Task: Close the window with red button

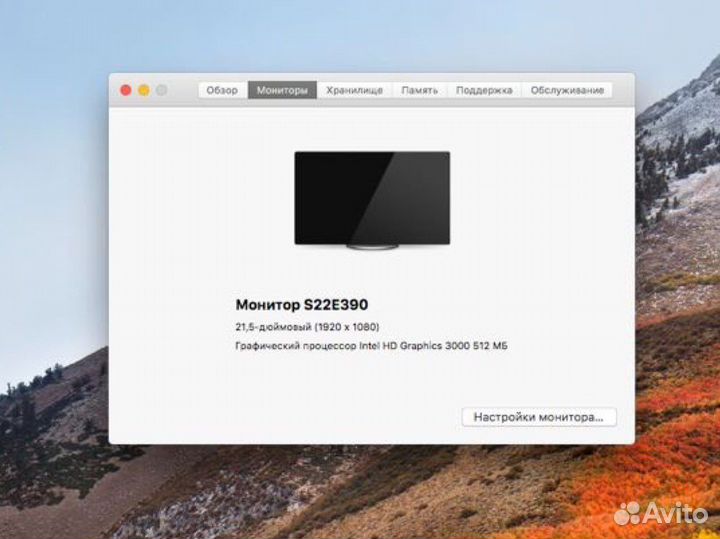Action: pyautogui.click(x=126, y=90)
